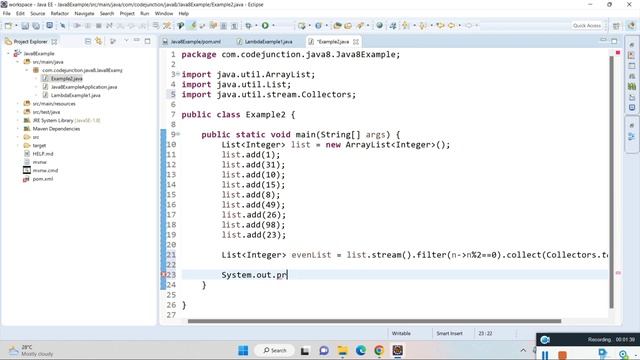The image size is (640, 360).
Task: Click the Open Perspective icon
Action: [x=616, y=26]
